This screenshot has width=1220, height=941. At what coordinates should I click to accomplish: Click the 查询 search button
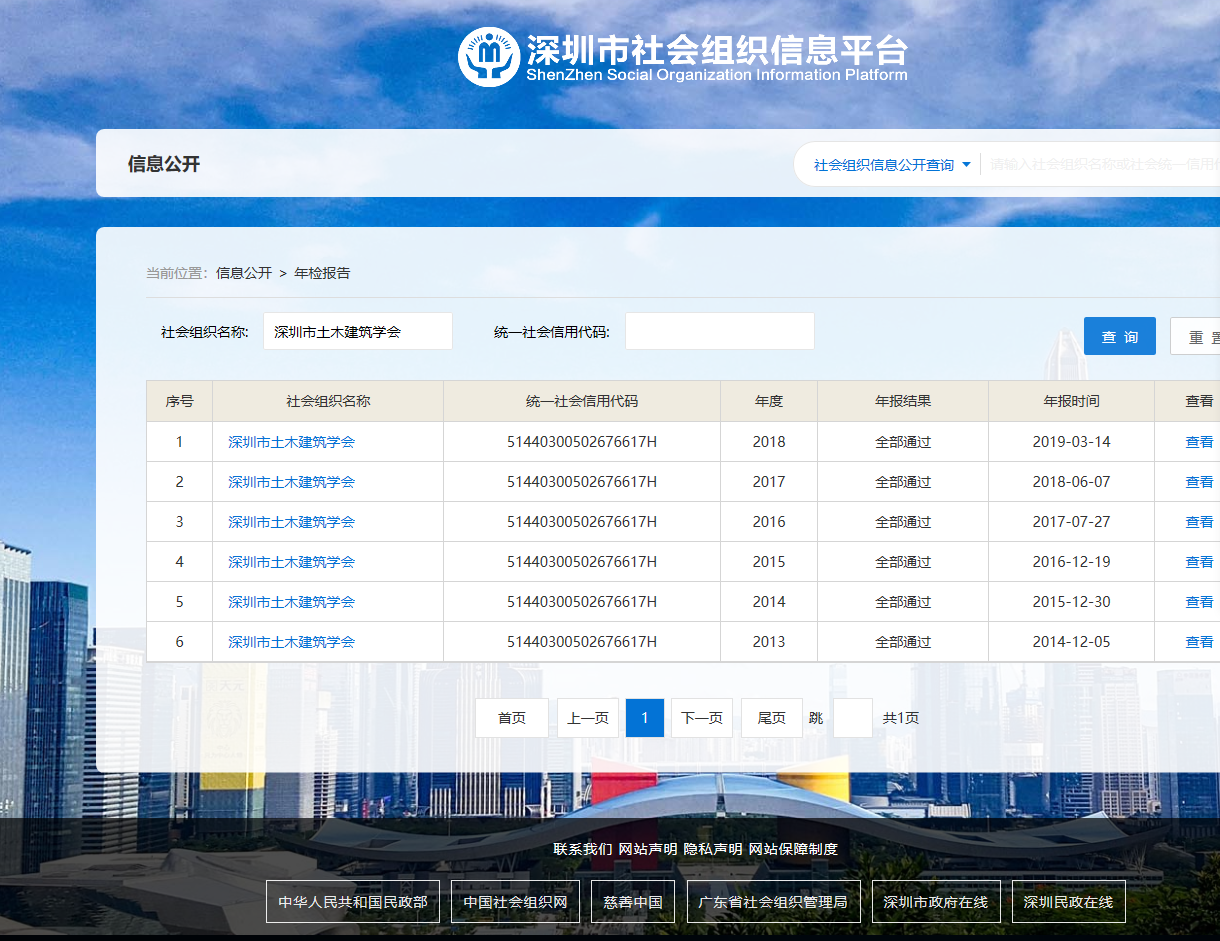[x=1119, y=337]
